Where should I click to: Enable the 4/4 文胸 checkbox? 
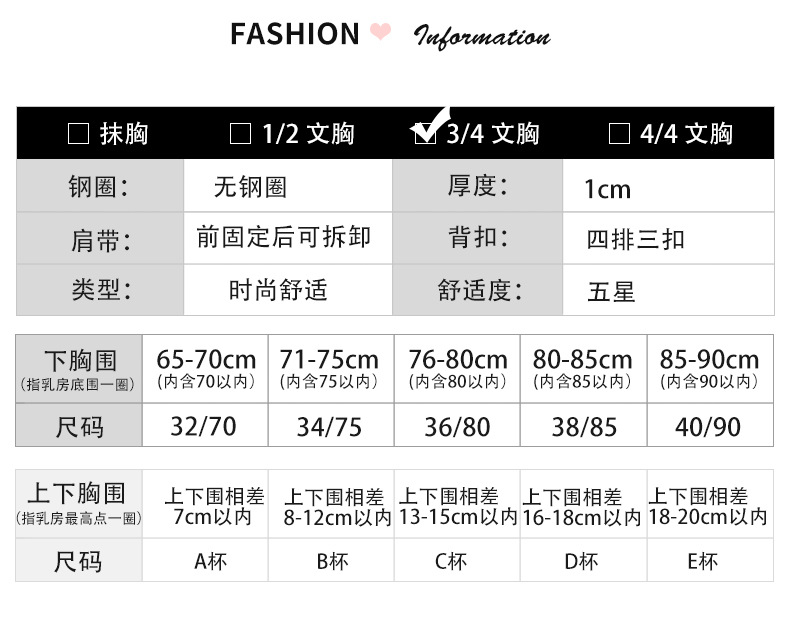619,134
